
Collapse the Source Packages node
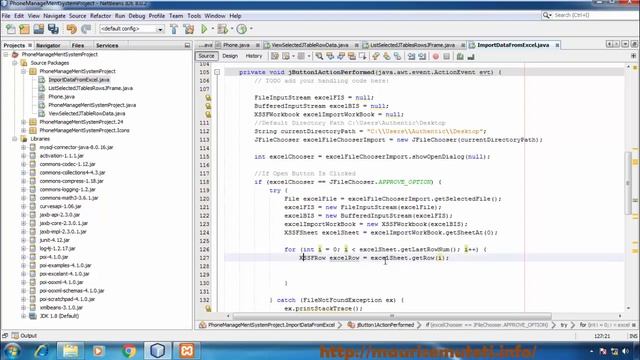(15, 63)
